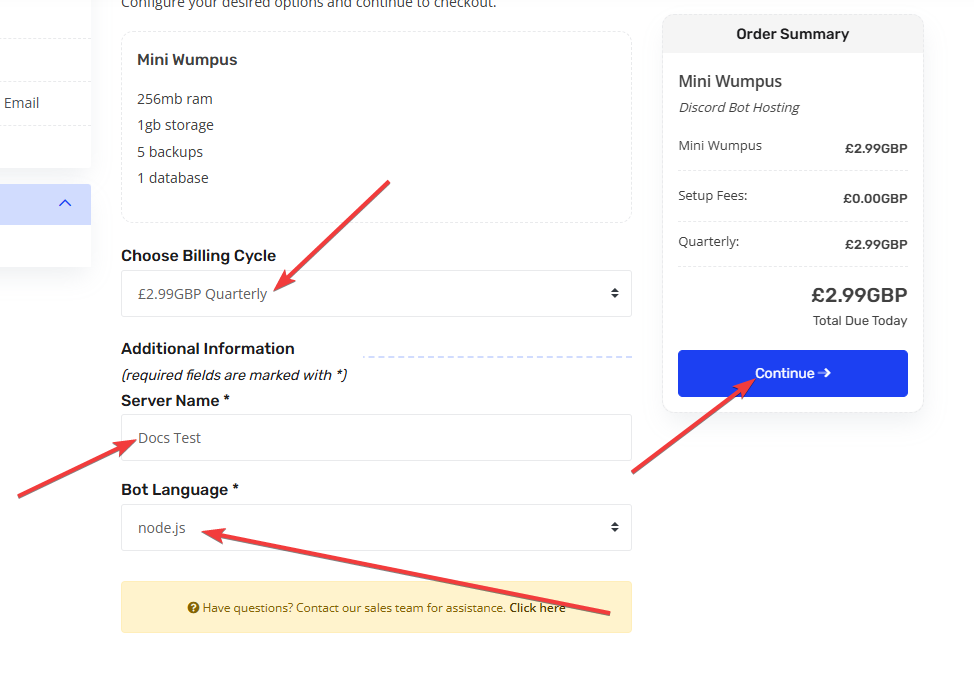
Task: Click the Setup Fees row in the order summary
Action: click(x=792, y=197)
